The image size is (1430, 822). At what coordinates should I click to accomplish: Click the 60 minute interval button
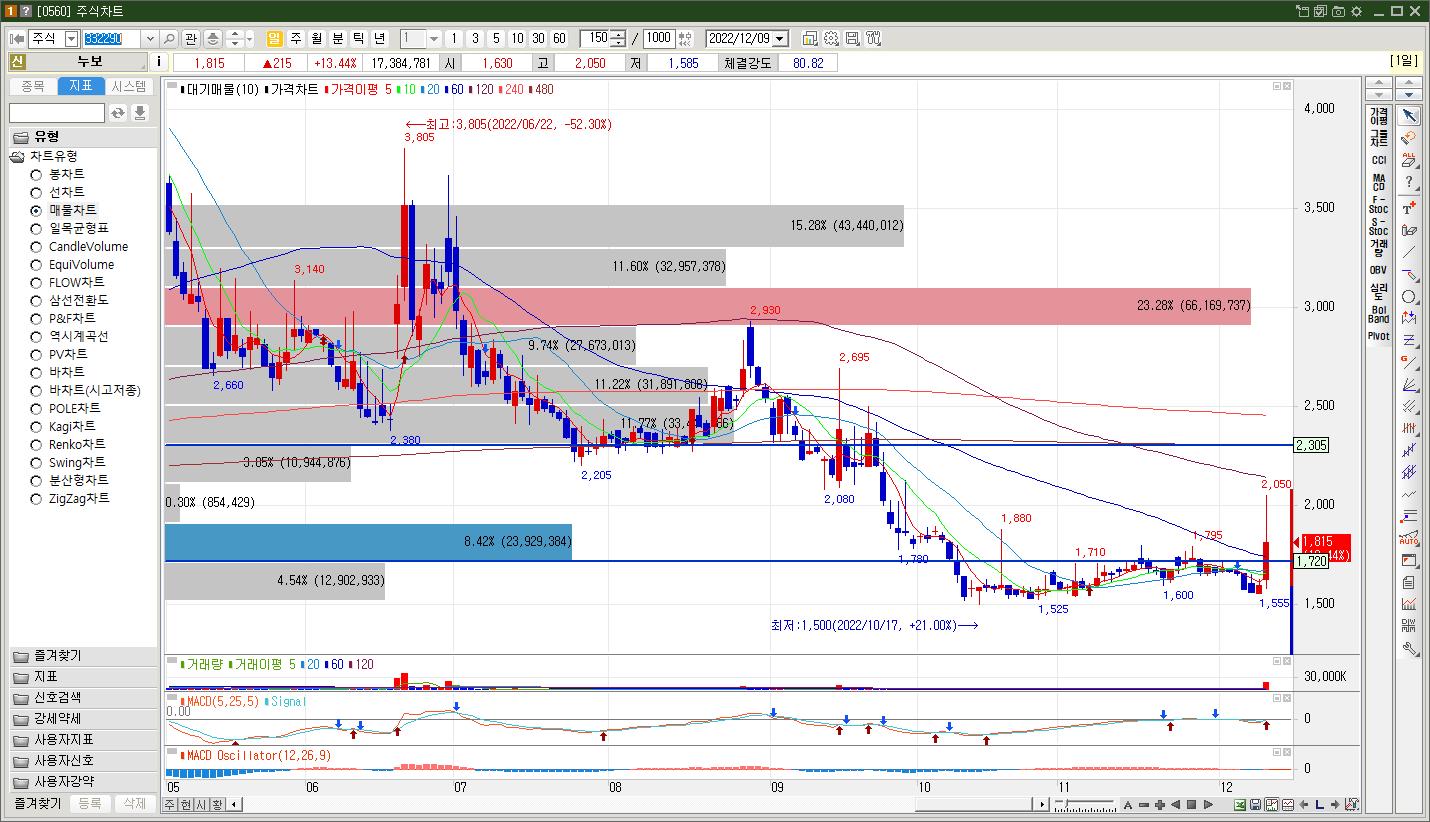point(559,39)
